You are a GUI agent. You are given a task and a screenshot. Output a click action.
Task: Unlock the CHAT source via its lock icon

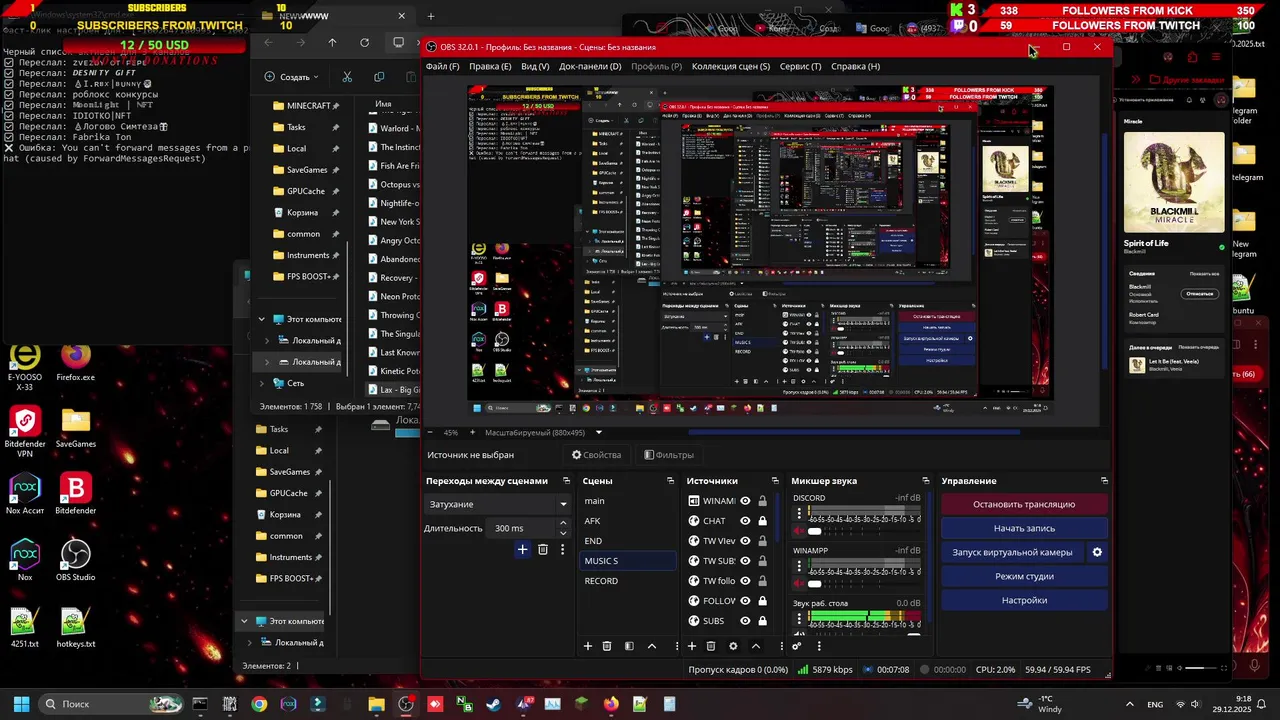pyautogui.click(x=762, y=521)
